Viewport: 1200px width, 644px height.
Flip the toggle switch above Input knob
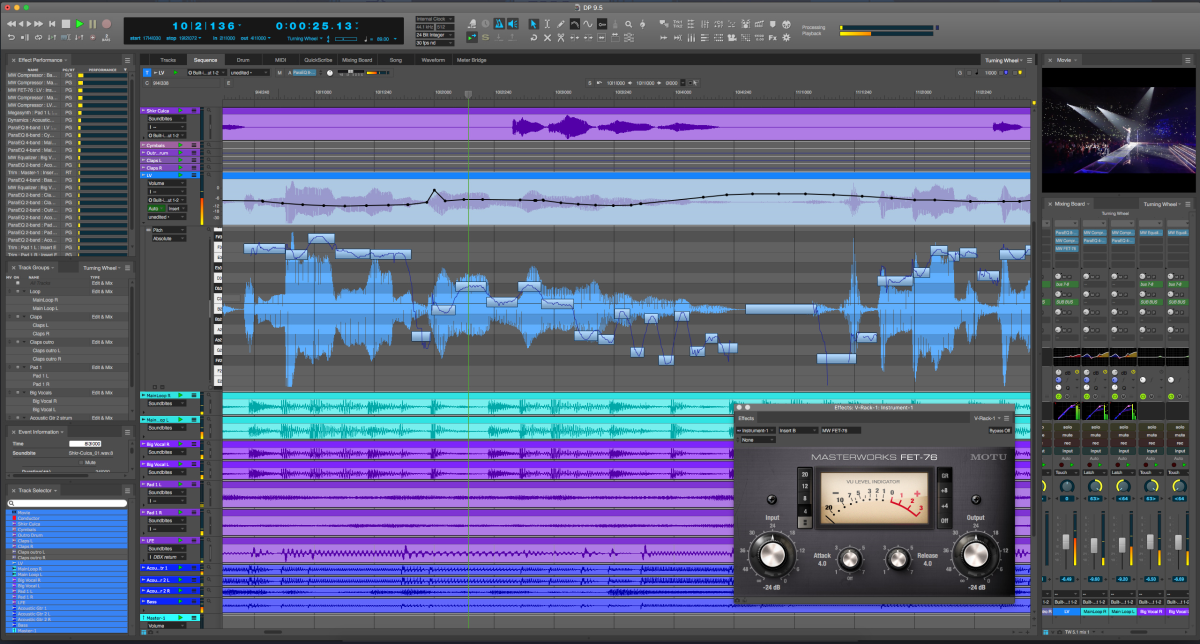[x=772, y=499]
